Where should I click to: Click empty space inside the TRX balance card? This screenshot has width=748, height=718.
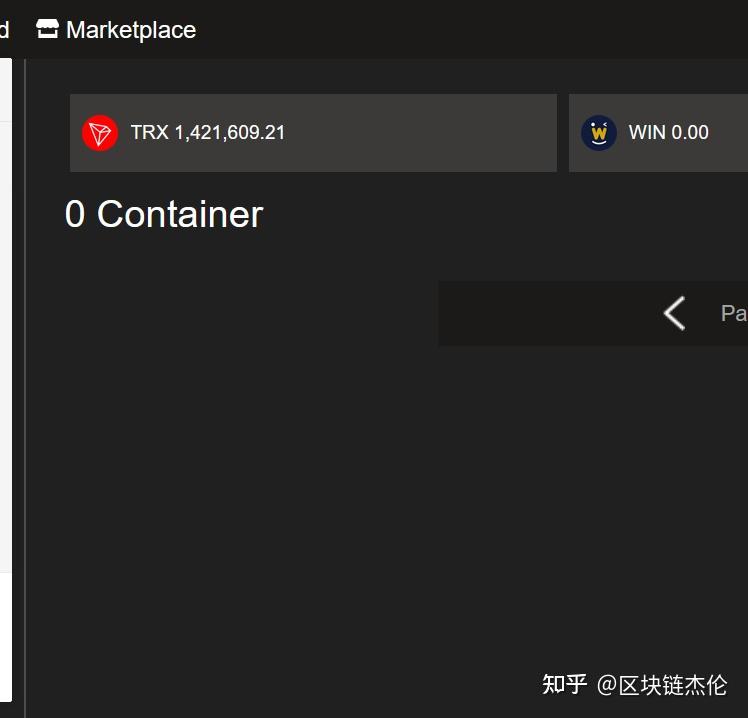pyautogui.click(x=420, y=133)
